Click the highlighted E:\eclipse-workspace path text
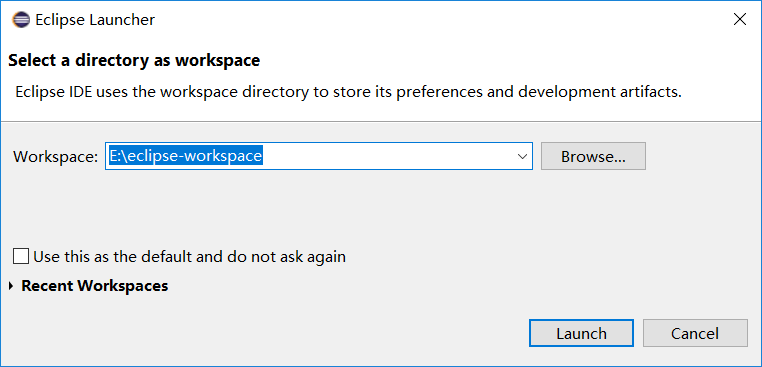762x367 pixels. click(x=186, y=156)
